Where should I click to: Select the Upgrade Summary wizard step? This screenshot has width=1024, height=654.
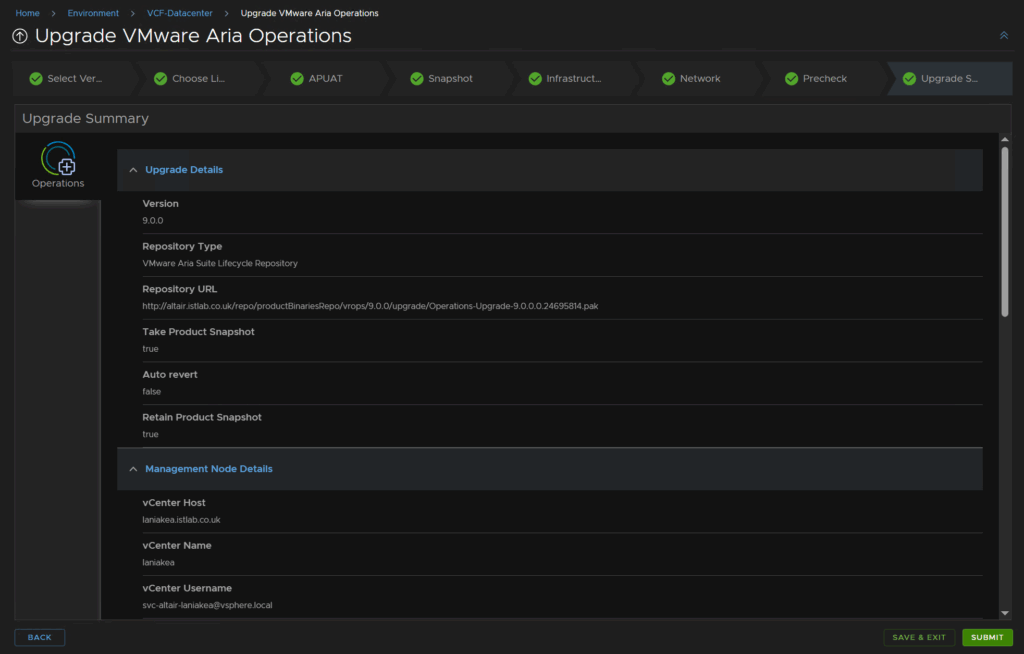click(948, 79)
